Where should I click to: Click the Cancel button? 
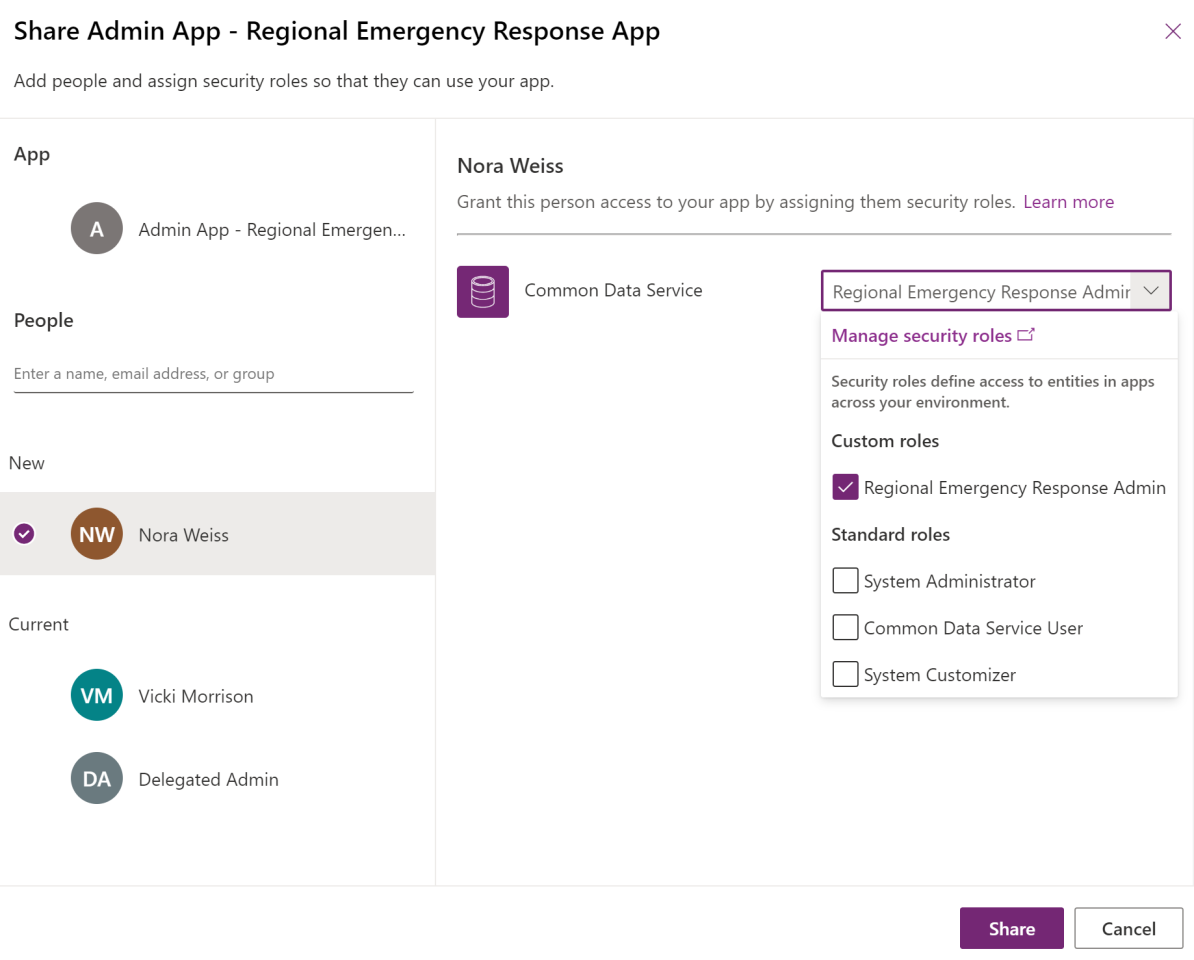[1129, 928]
